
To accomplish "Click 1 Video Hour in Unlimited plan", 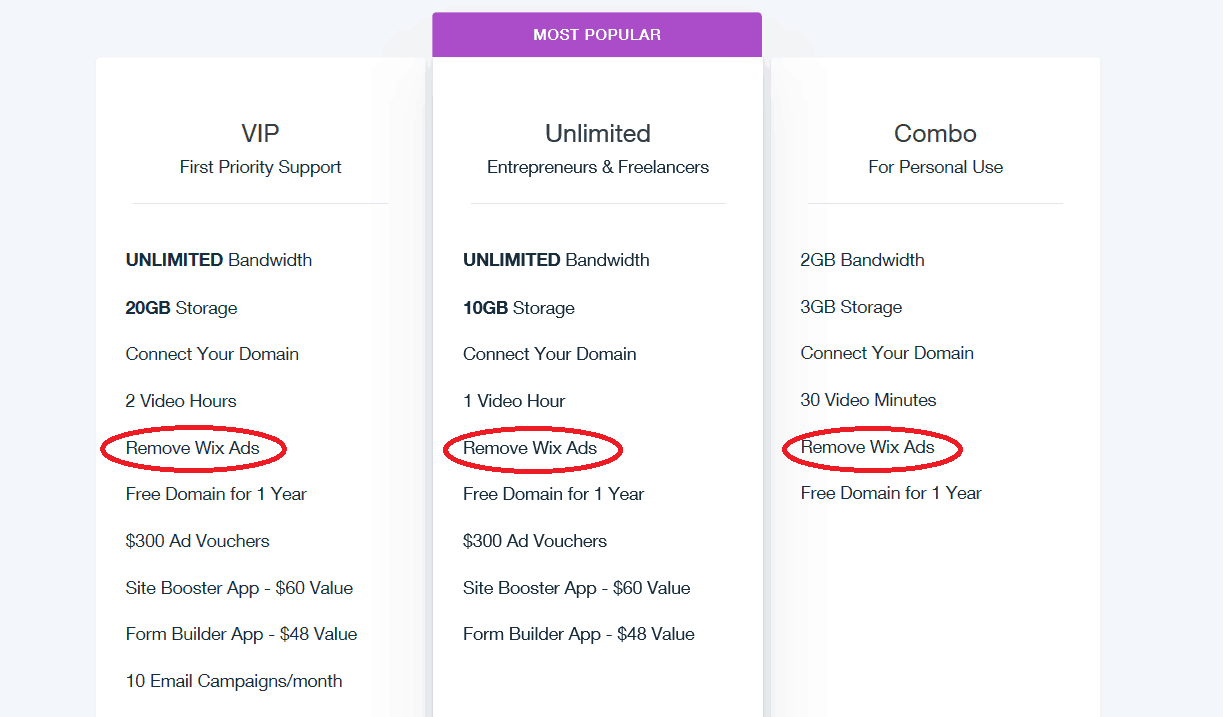I will [x=514, y=401].
